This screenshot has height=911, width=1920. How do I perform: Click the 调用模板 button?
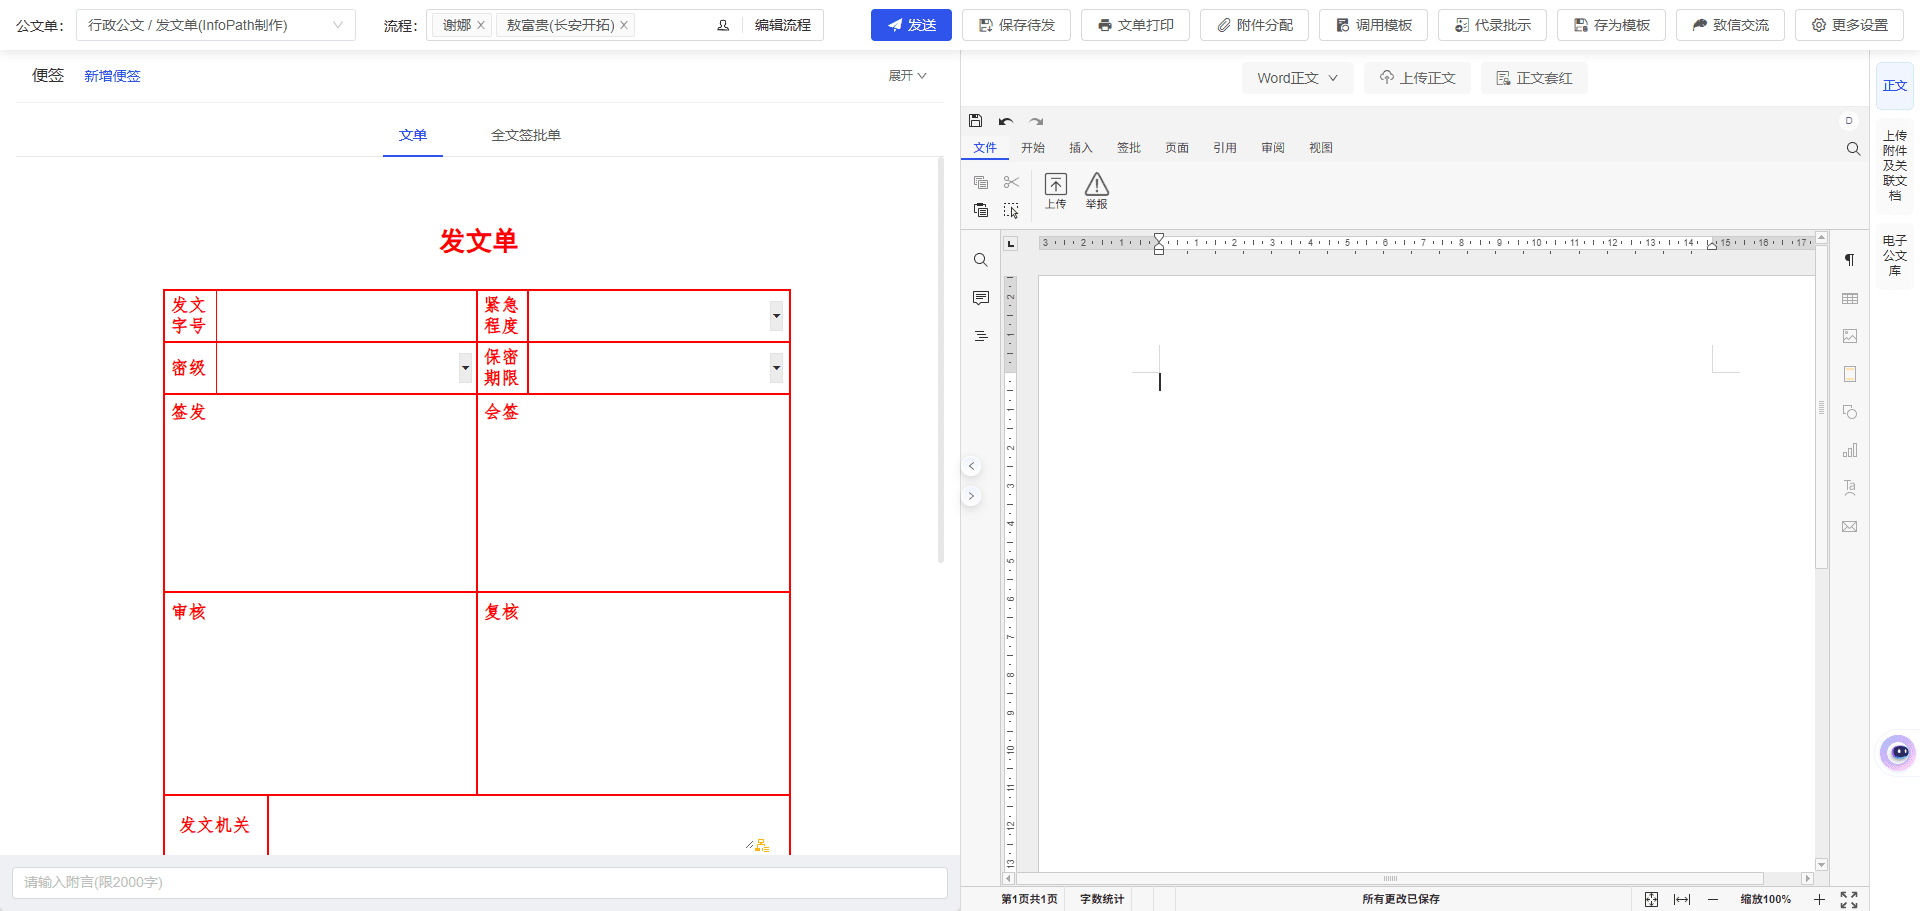(1373, 25)
